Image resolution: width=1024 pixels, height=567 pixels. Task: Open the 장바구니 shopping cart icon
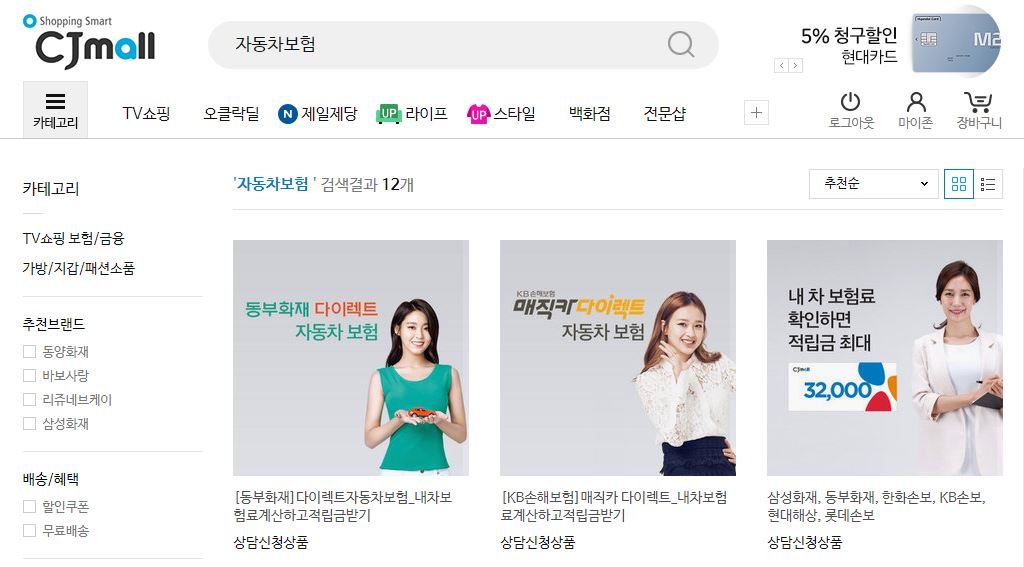click(x=978, y=102)
